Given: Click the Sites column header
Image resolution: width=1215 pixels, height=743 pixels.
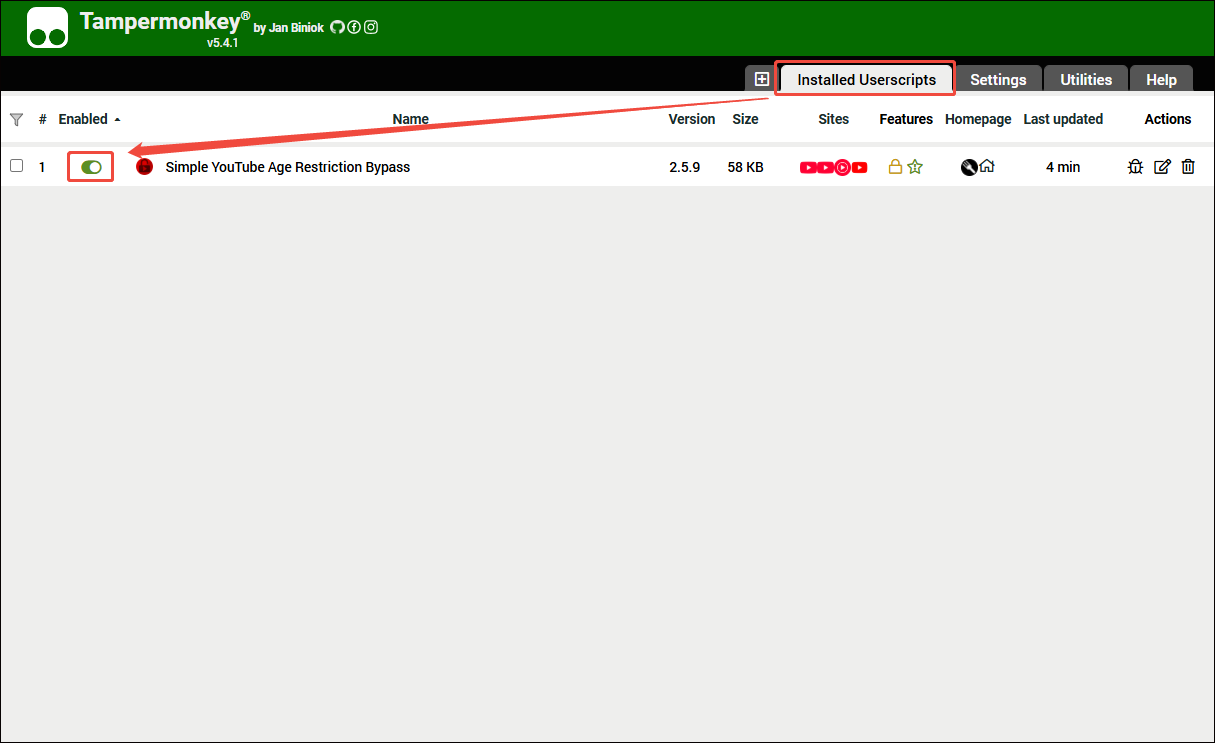Looking at the screenshot, I should tap(833, 119).
